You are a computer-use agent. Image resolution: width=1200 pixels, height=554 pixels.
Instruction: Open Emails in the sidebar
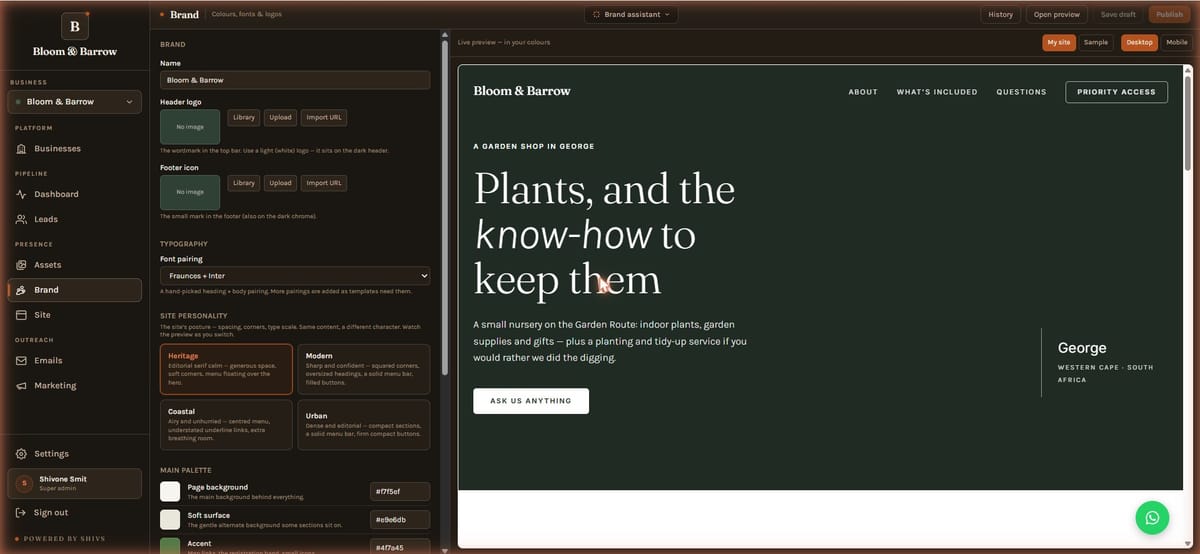74,360
